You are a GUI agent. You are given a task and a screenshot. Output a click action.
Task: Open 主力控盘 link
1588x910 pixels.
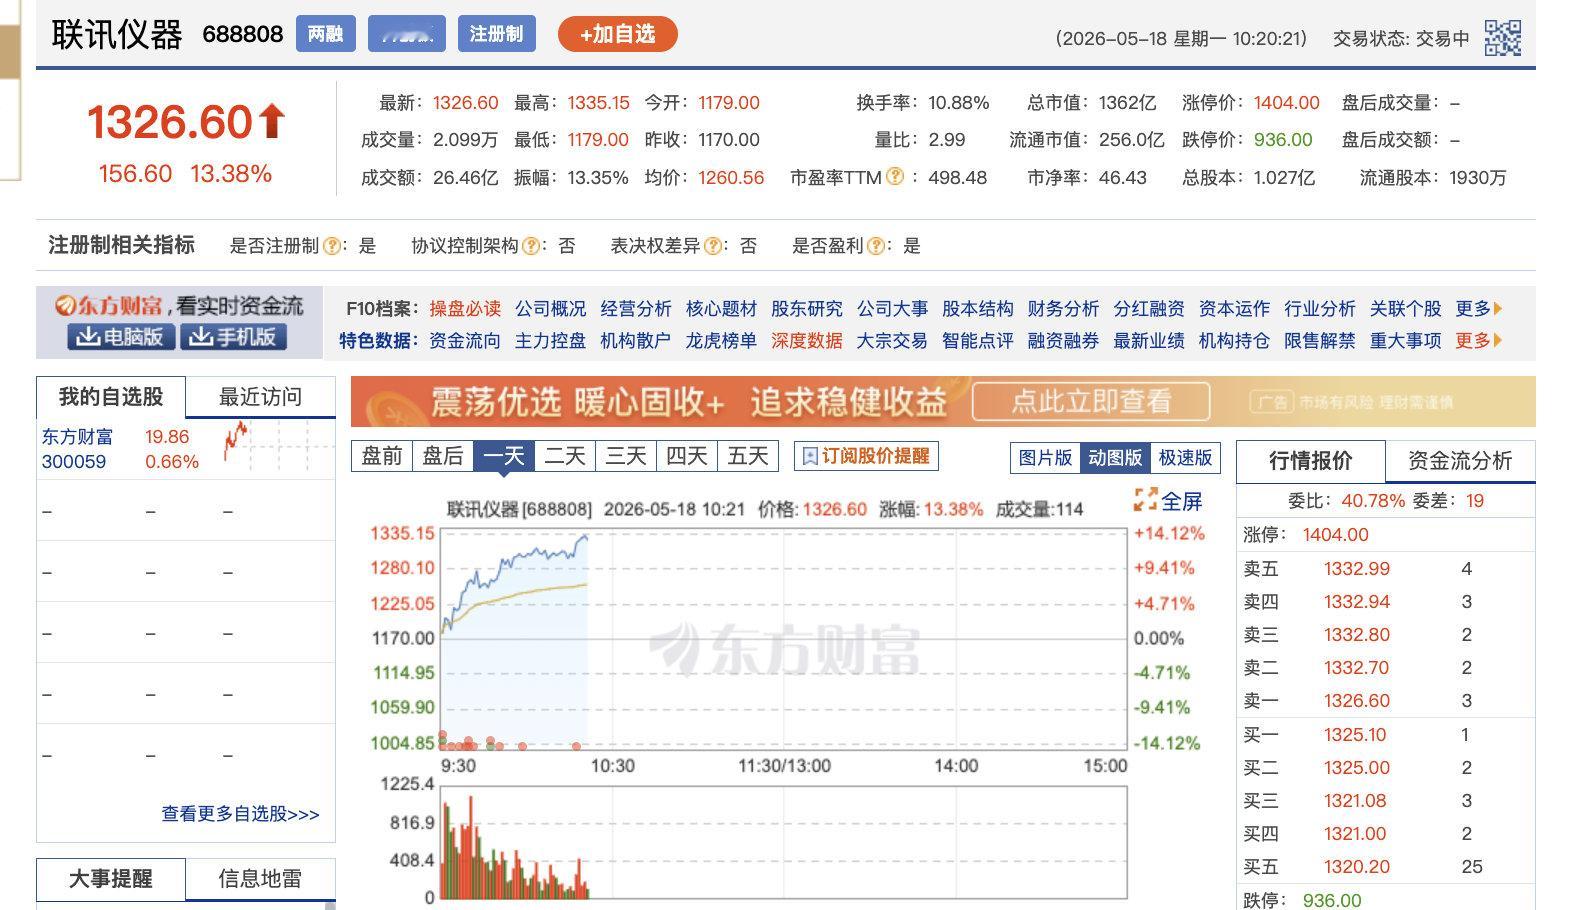(550, 341)
